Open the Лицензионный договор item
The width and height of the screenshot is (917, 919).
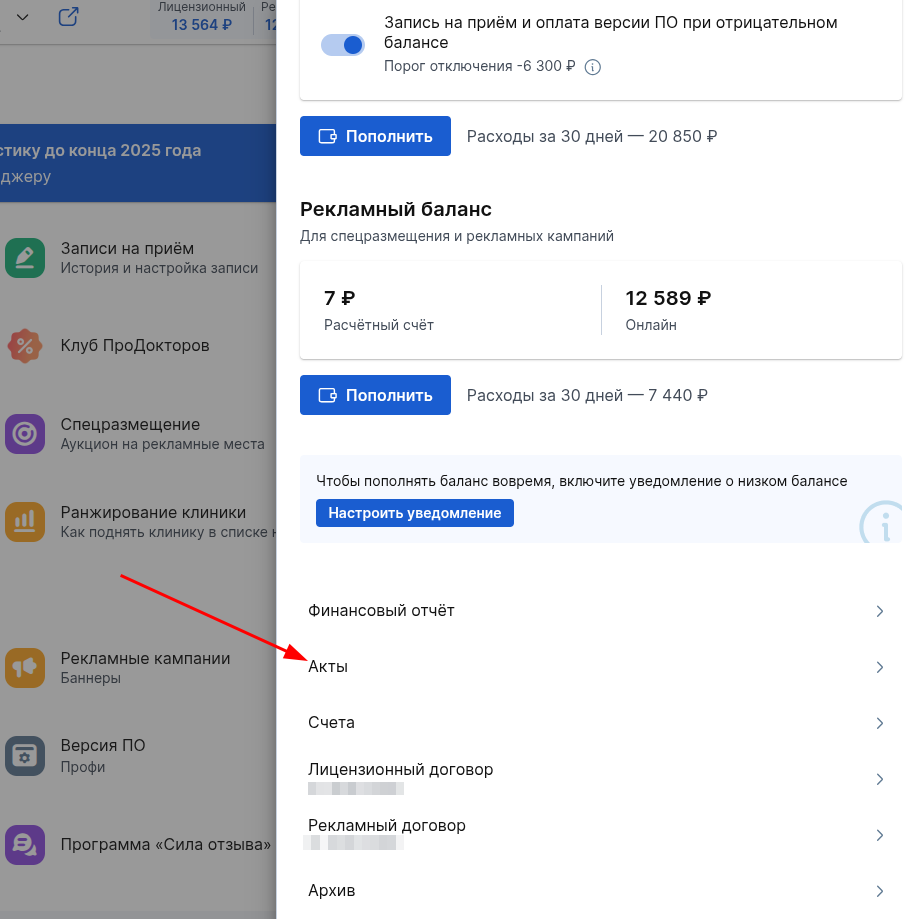click(400, 770)
